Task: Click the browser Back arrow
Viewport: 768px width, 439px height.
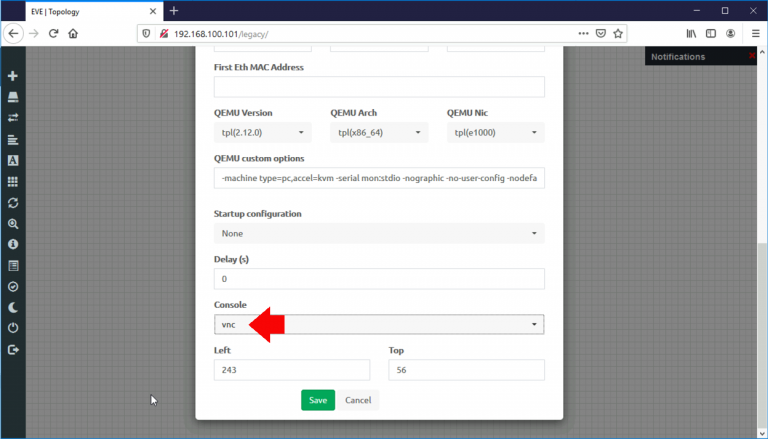Action: [x=13, y=34]
